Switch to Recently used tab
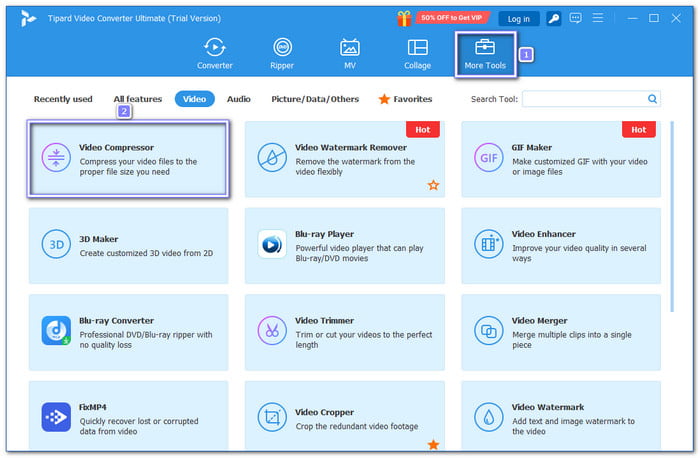 (63, 99)
